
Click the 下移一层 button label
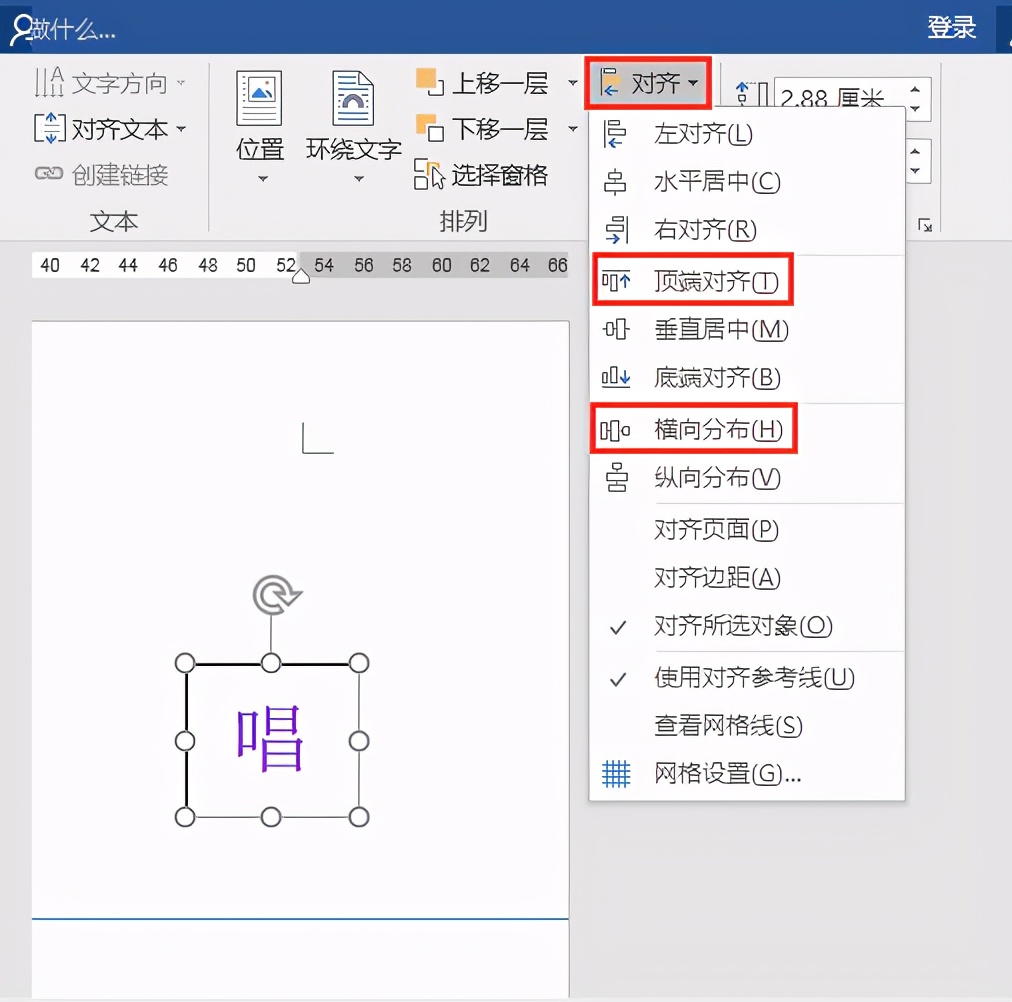[500, 129]
